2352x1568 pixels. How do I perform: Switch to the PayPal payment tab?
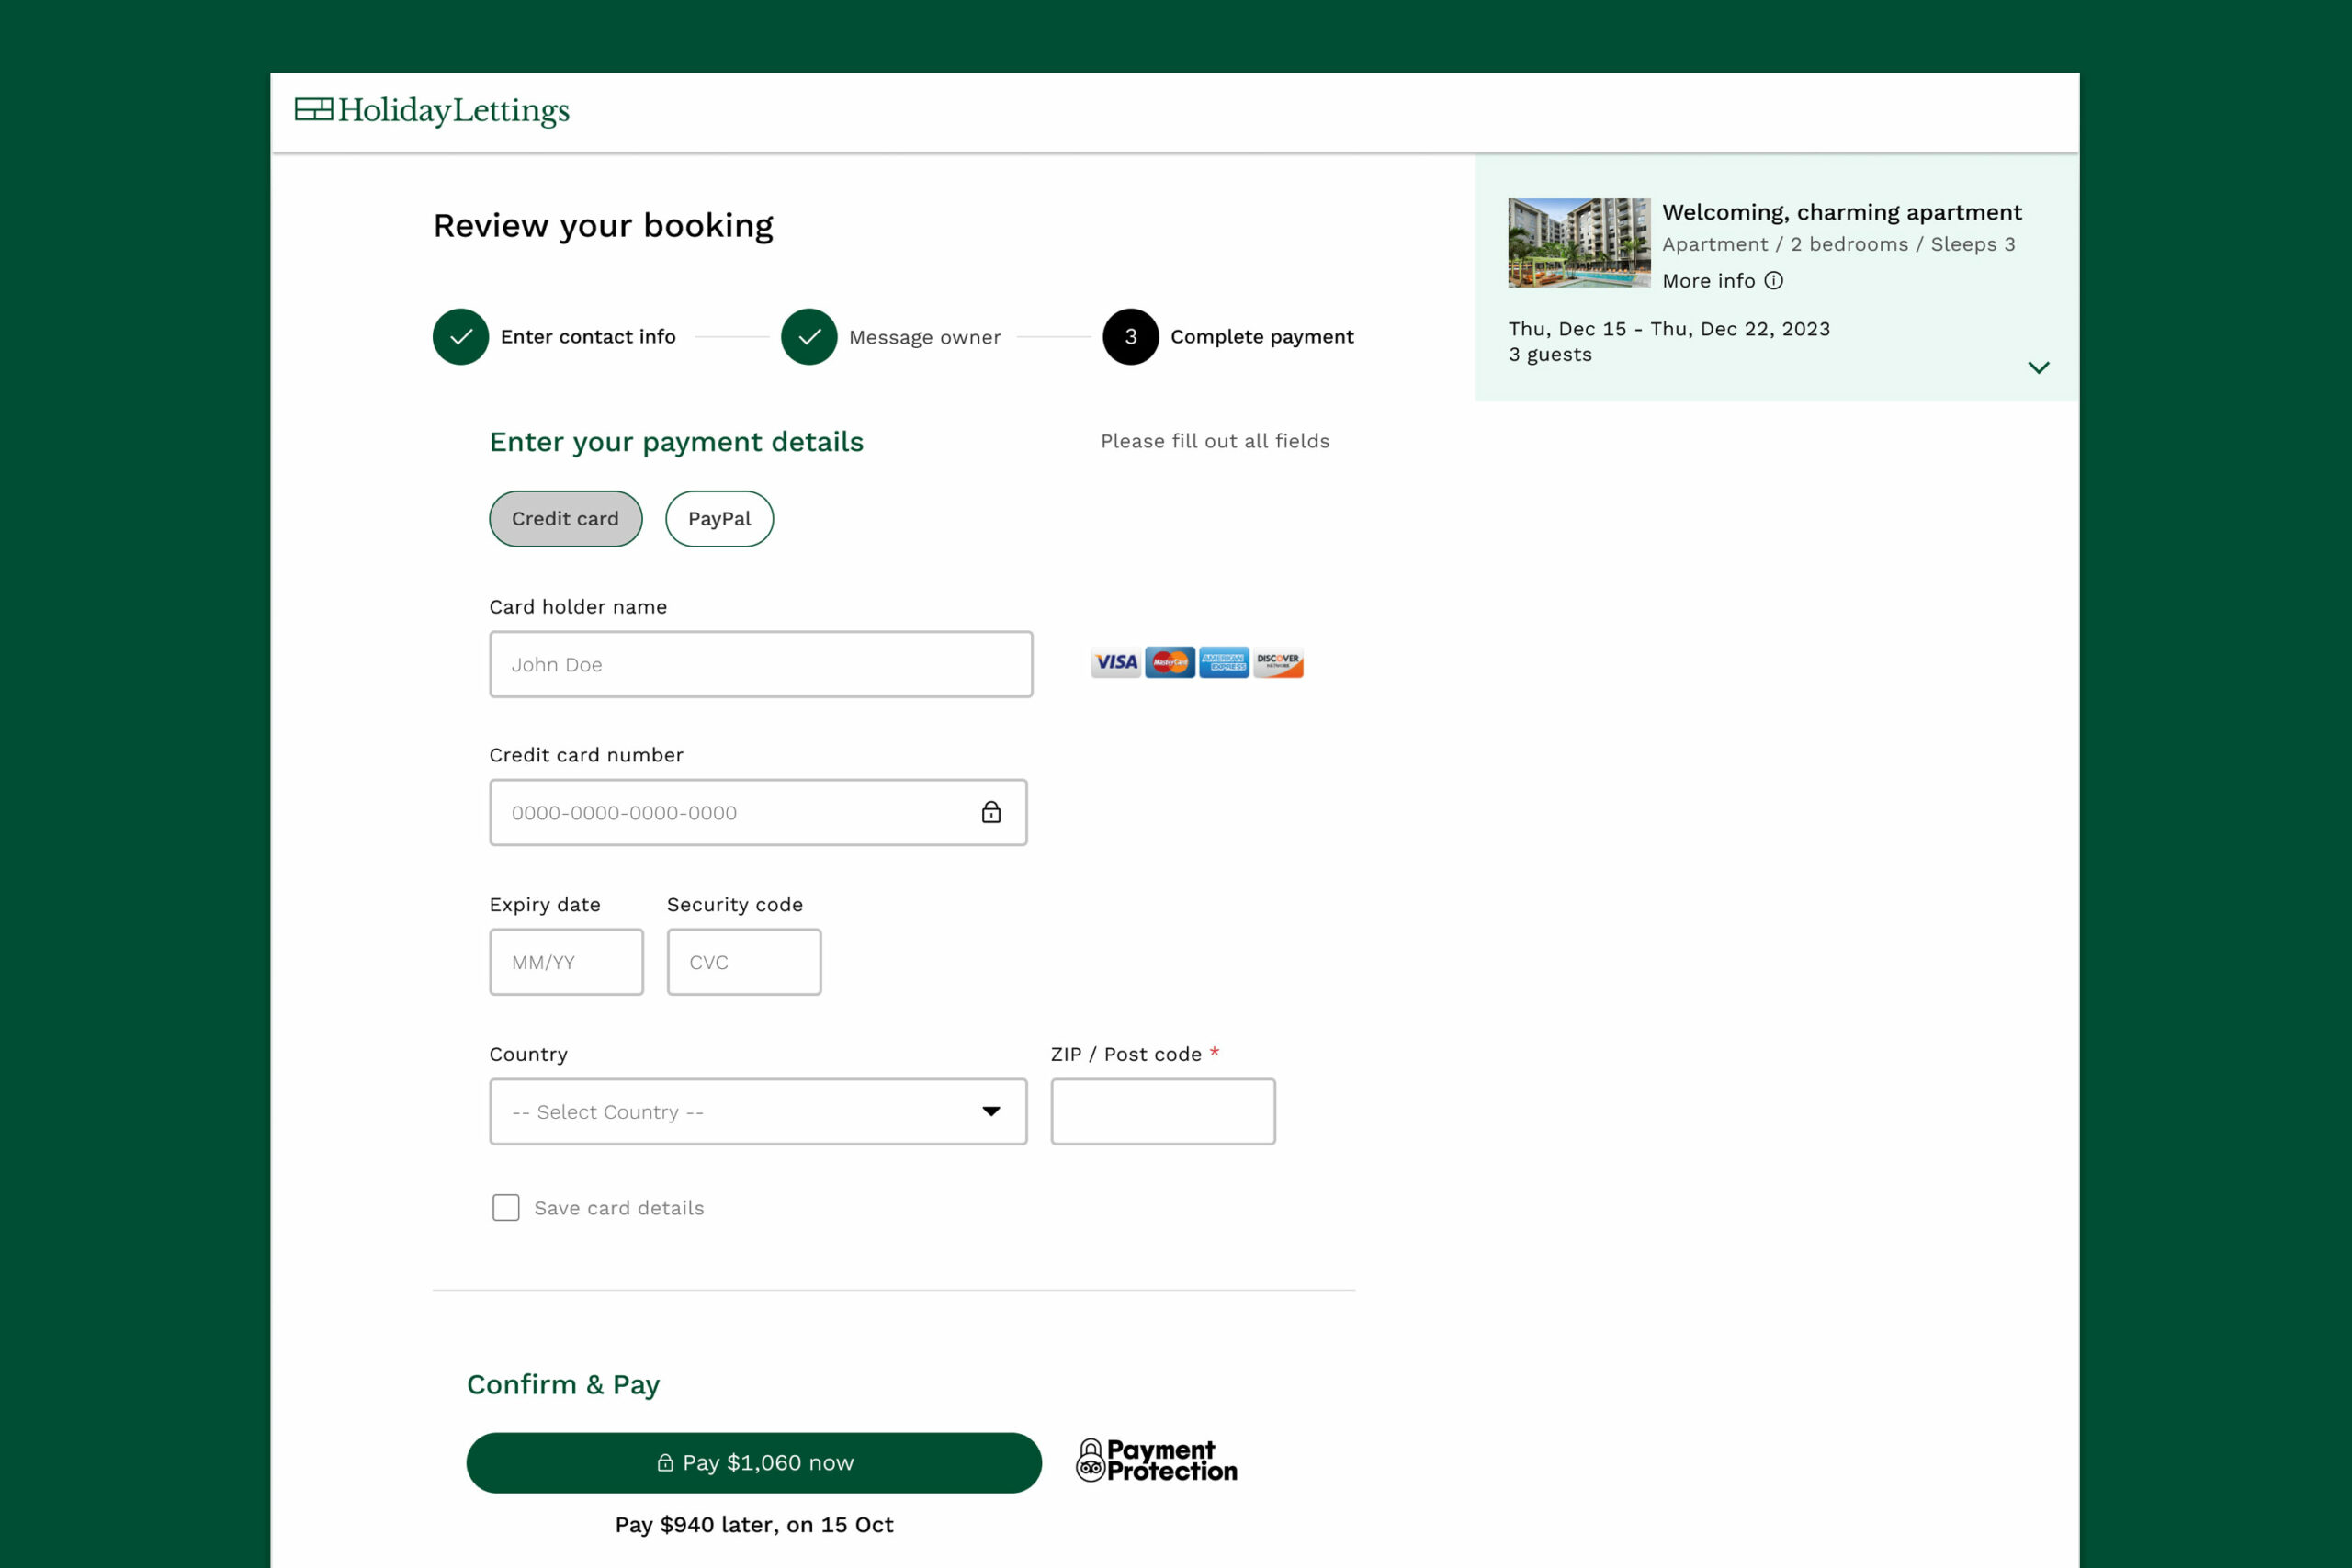(x=719, y=519)
